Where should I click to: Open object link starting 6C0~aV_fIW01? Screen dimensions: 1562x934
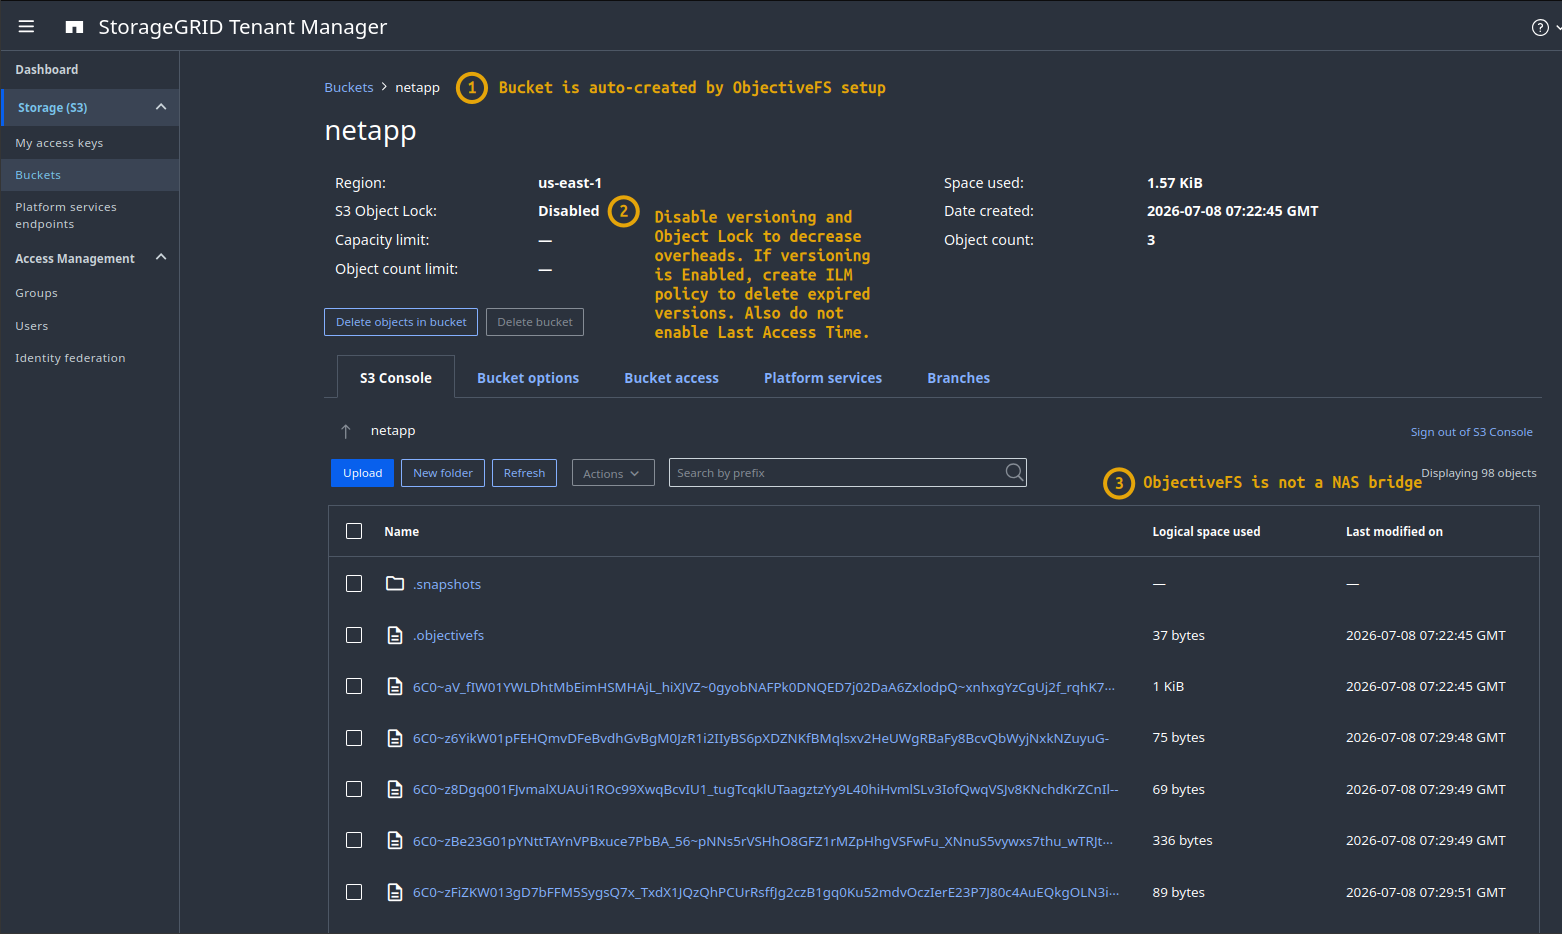pyautogui.click(x=764, y=687)
